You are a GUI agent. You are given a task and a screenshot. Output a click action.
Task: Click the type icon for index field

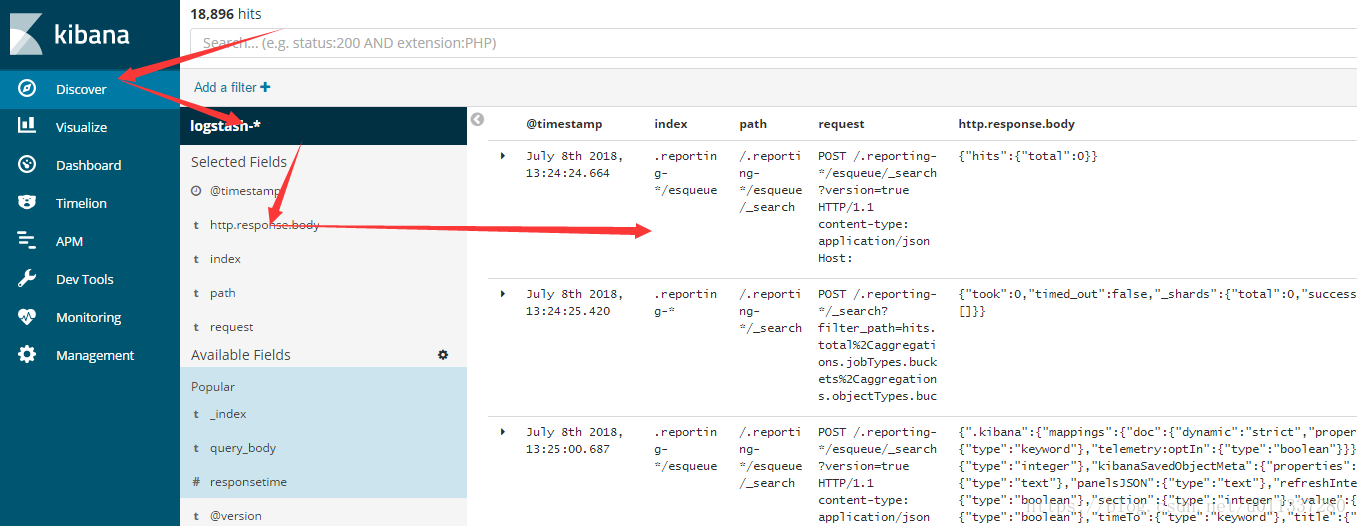[196, 259]
